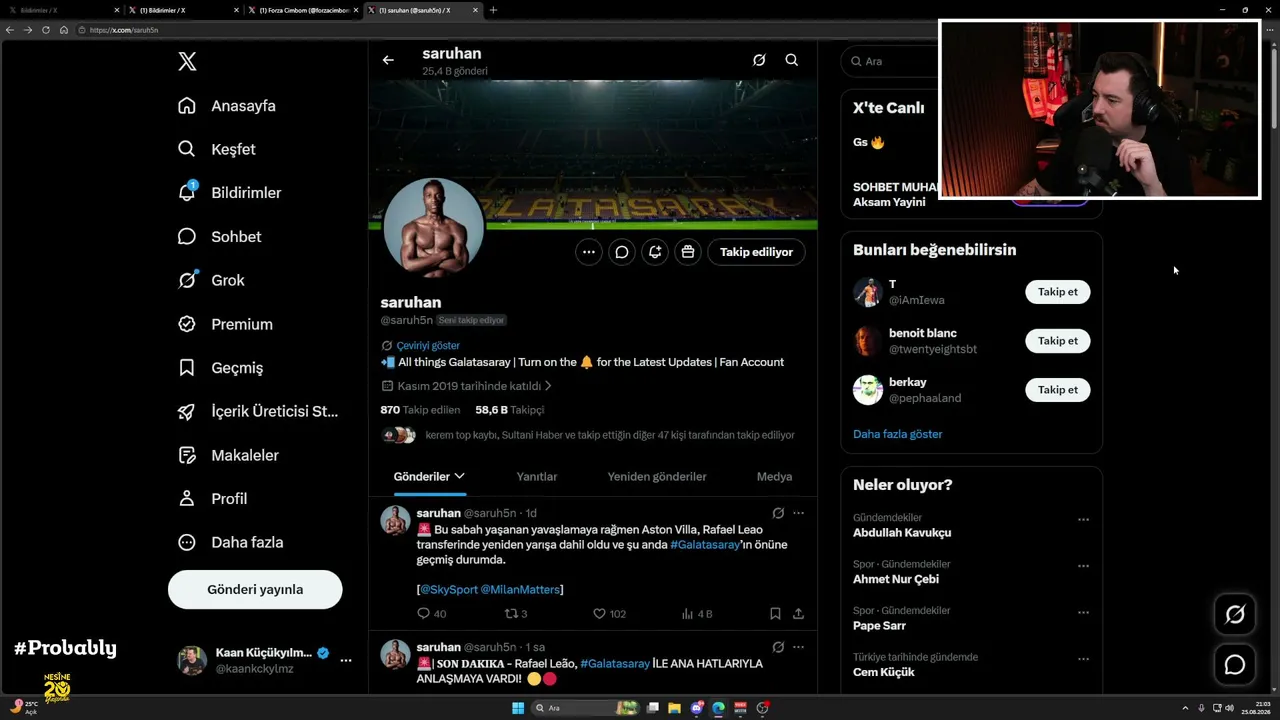Open options for Abdullah Kavukçu trend

click(x=1083, y=520)
